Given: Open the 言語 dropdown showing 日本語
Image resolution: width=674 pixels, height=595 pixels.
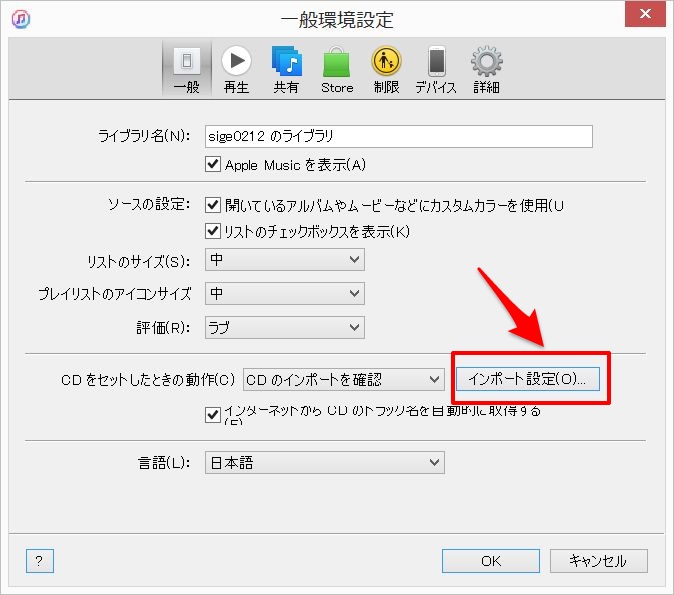Looking at the screenshot, I should click(325, 463).
